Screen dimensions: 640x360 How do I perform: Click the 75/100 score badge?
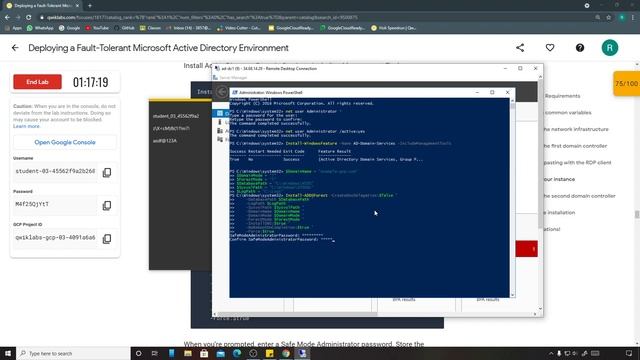coord(627,84)
